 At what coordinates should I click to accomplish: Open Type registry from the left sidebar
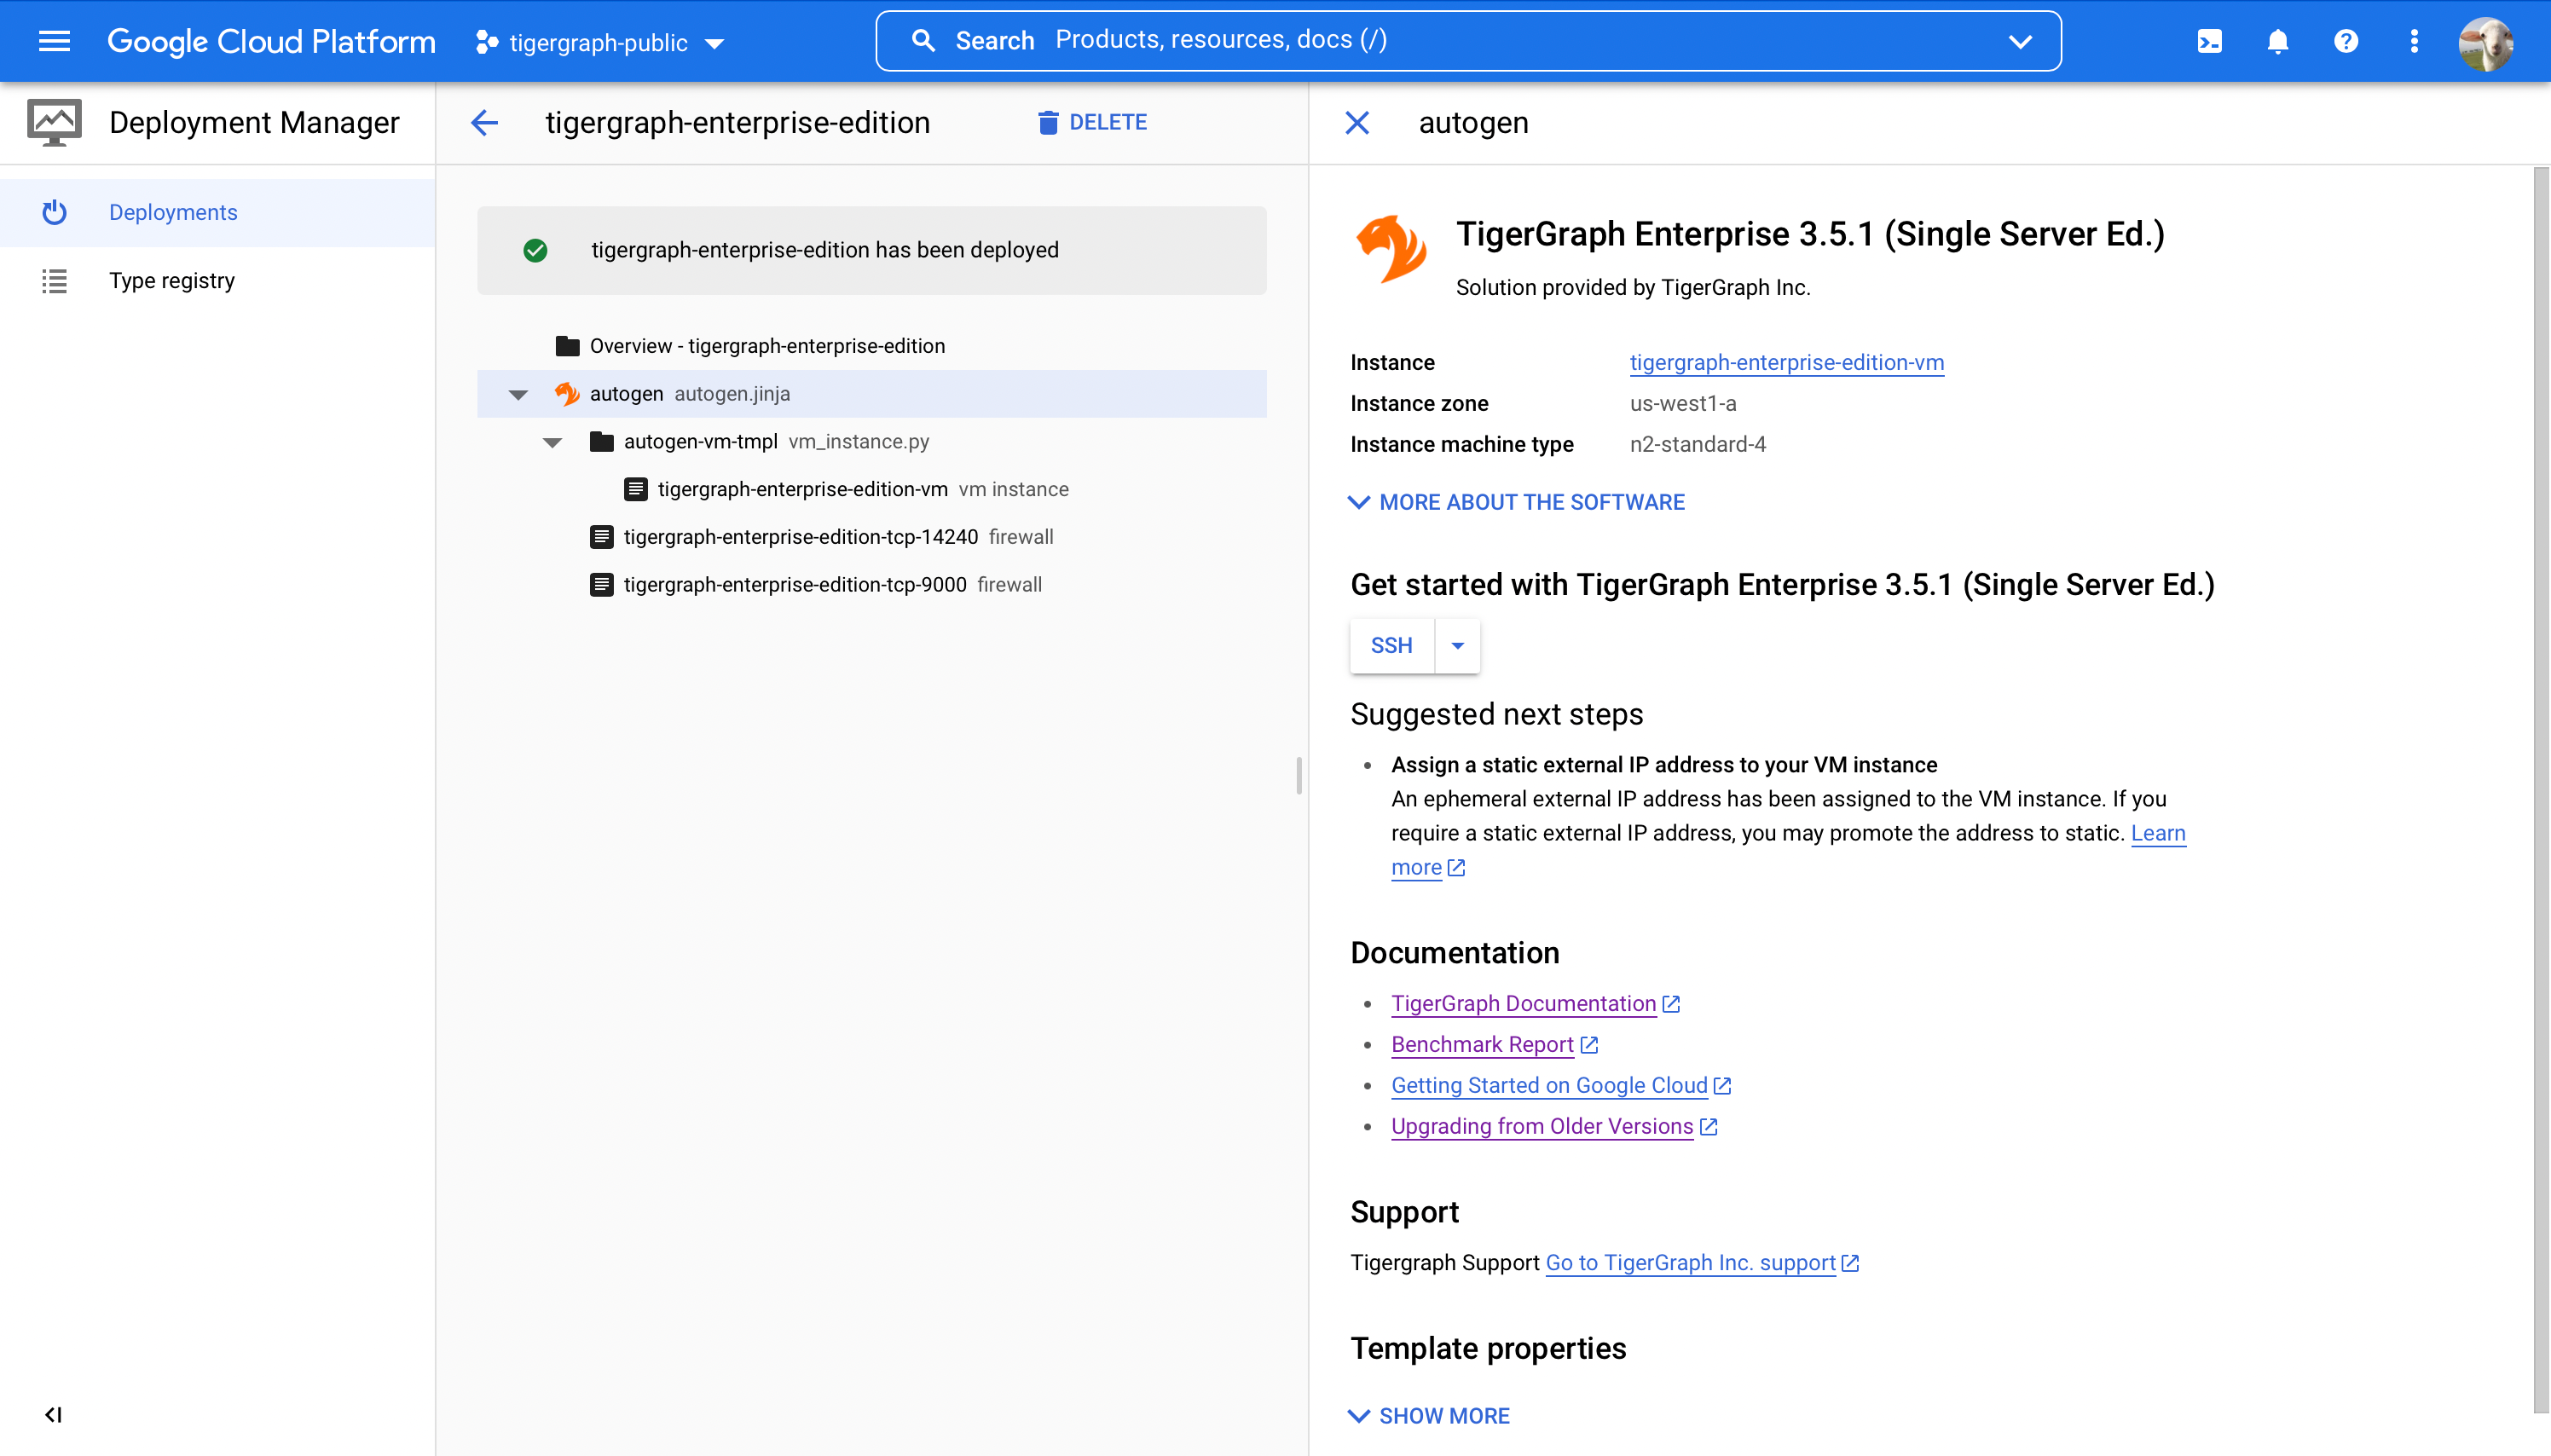click(171, 280)
